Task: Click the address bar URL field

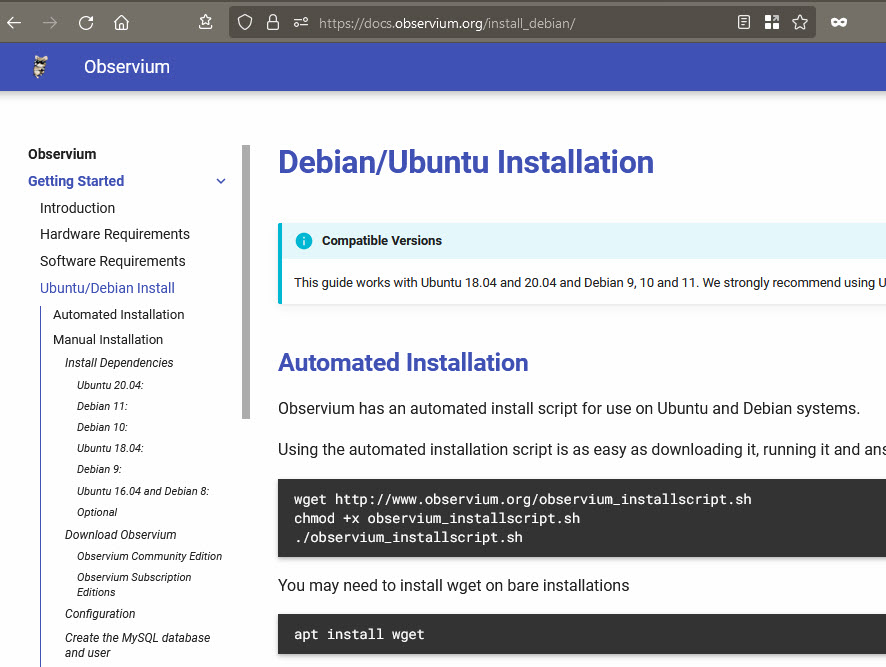Action: pyautogui.click(x=520, y=22)
